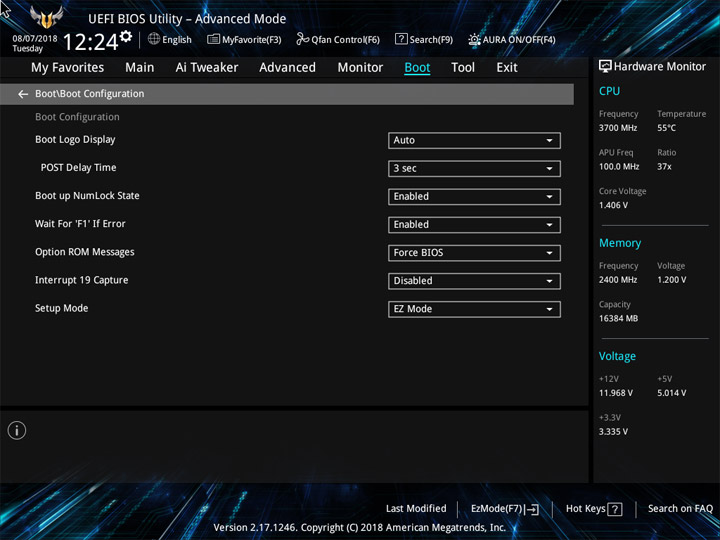The height and width of the screenshot is (540, 720).
Task: Switch to the Main tab
Action: pos(140,68)
